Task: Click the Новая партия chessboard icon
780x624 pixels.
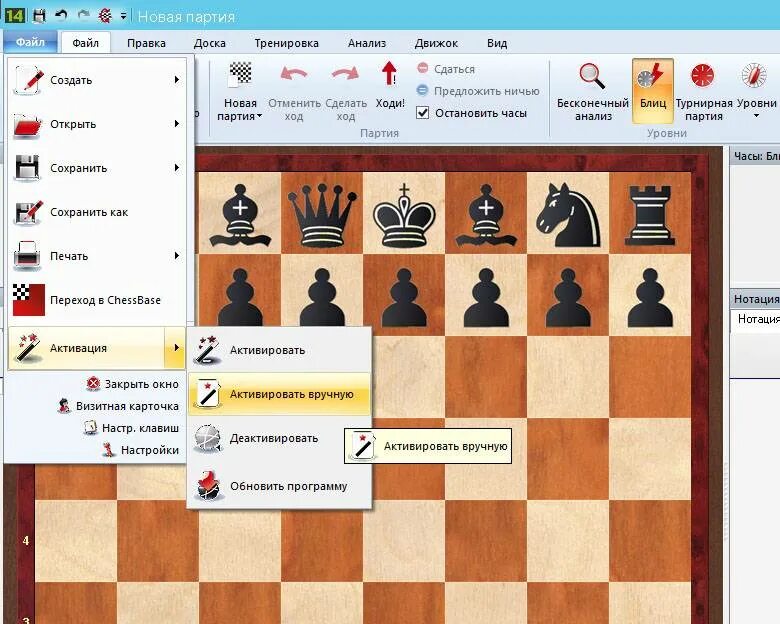Action: (240, 74)
